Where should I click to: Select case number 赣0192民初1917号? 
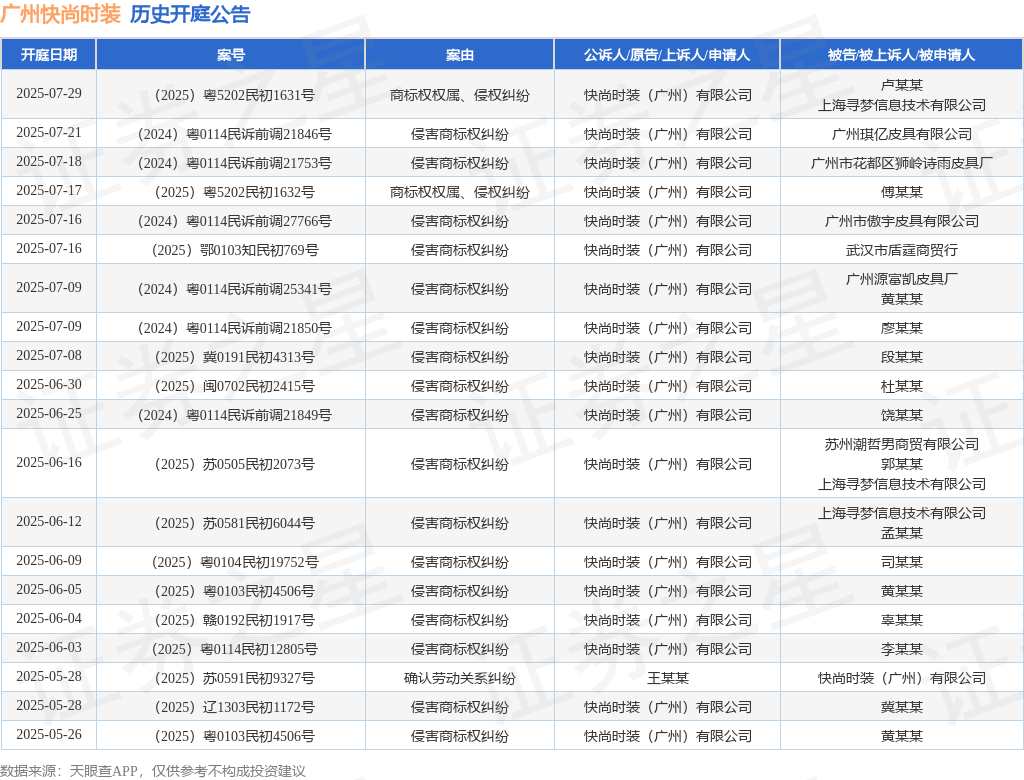[234, 621]
